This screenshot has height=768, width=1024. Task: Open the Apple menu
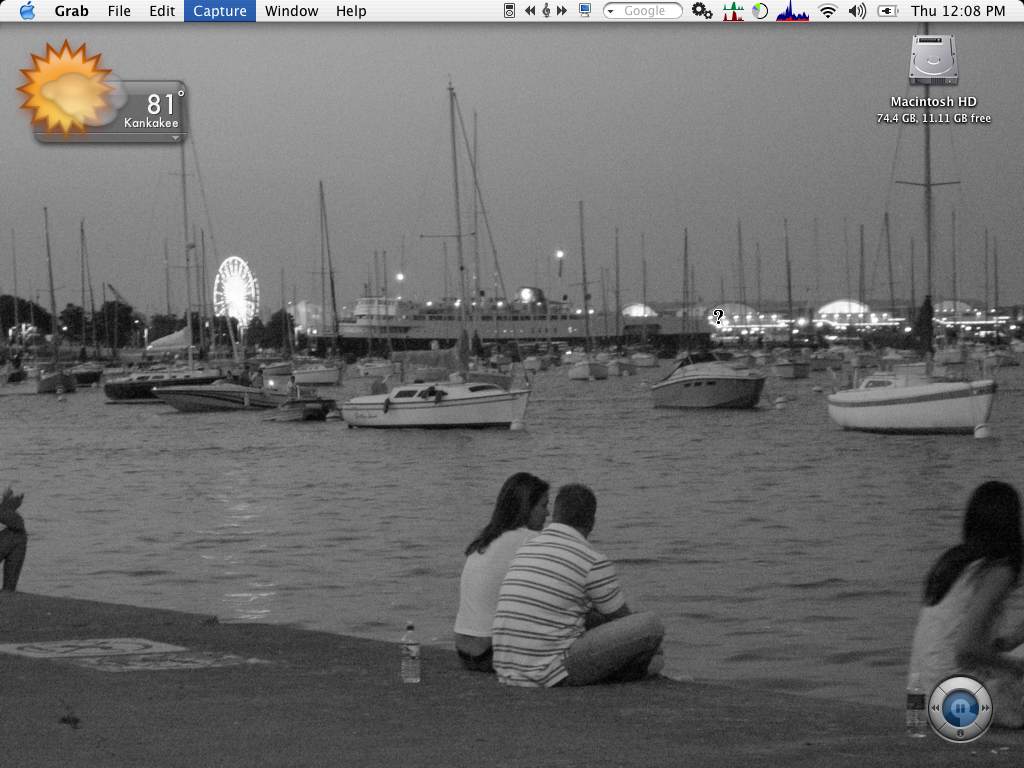(27, 11)
